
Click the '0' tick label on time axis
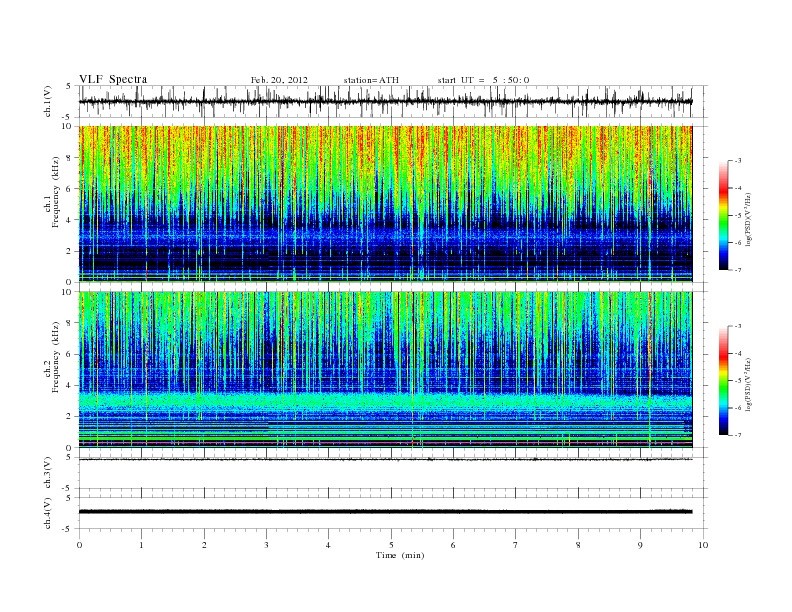pos(79,545)
